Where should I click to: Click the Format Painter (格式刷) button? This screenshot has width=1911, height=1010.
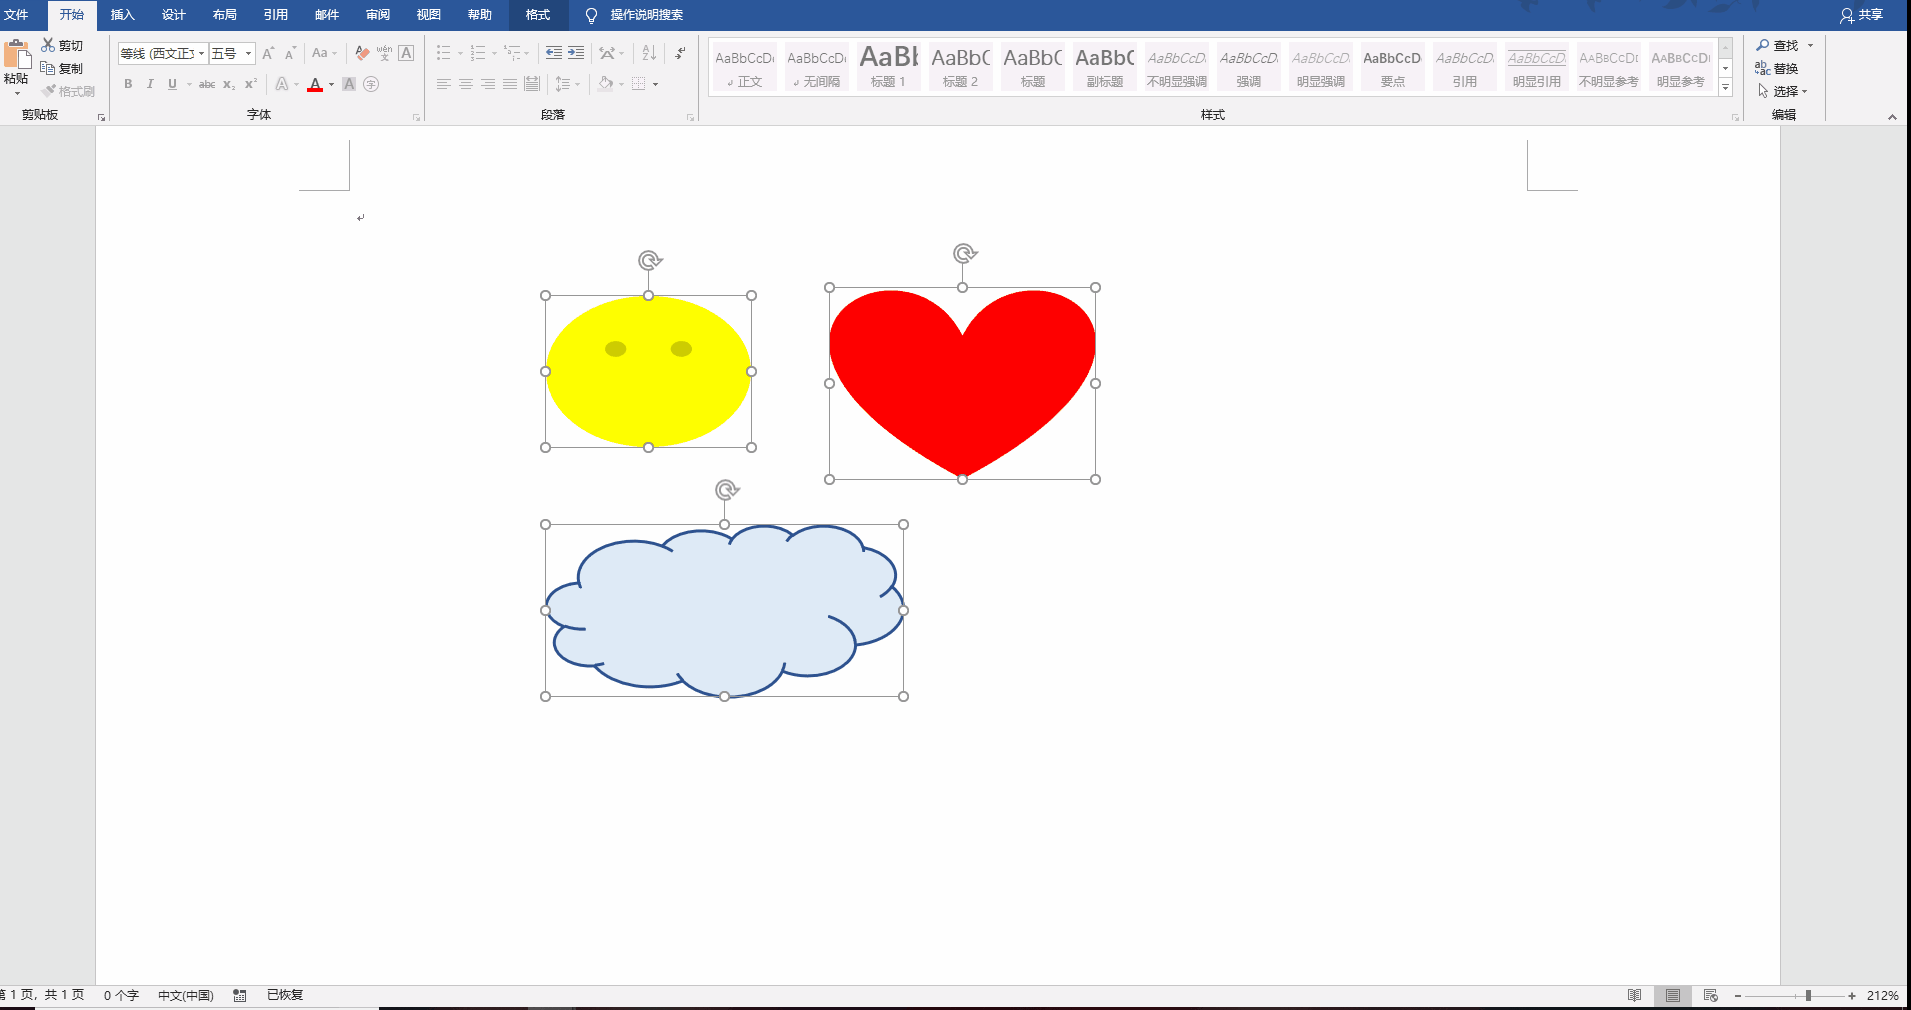click(69, 91)
